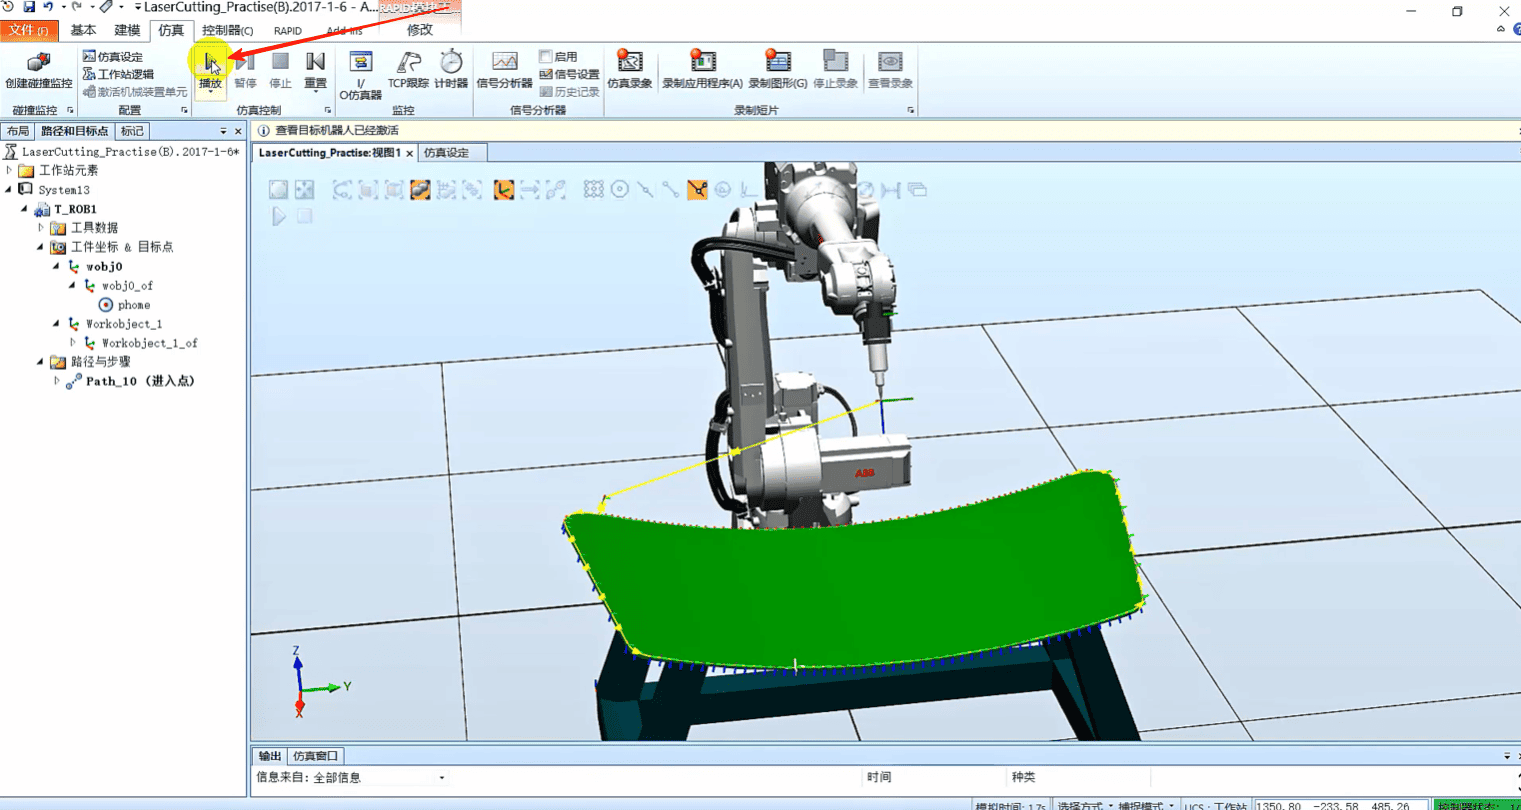This screenshot has width=1521, height=810.
Task: Switch to the 仿真窗口 output tab
Action: click(x=316, y=756)
